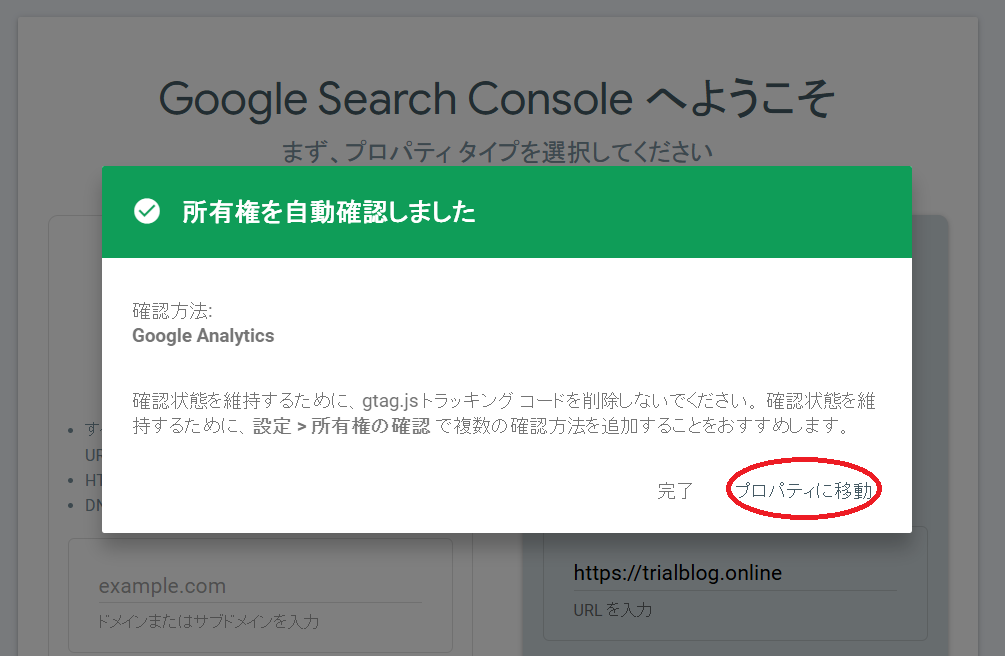Viewport: 1005px width, 656px height.
Task: Select the Google Analytics verification method text
Action: click(203, 336)
